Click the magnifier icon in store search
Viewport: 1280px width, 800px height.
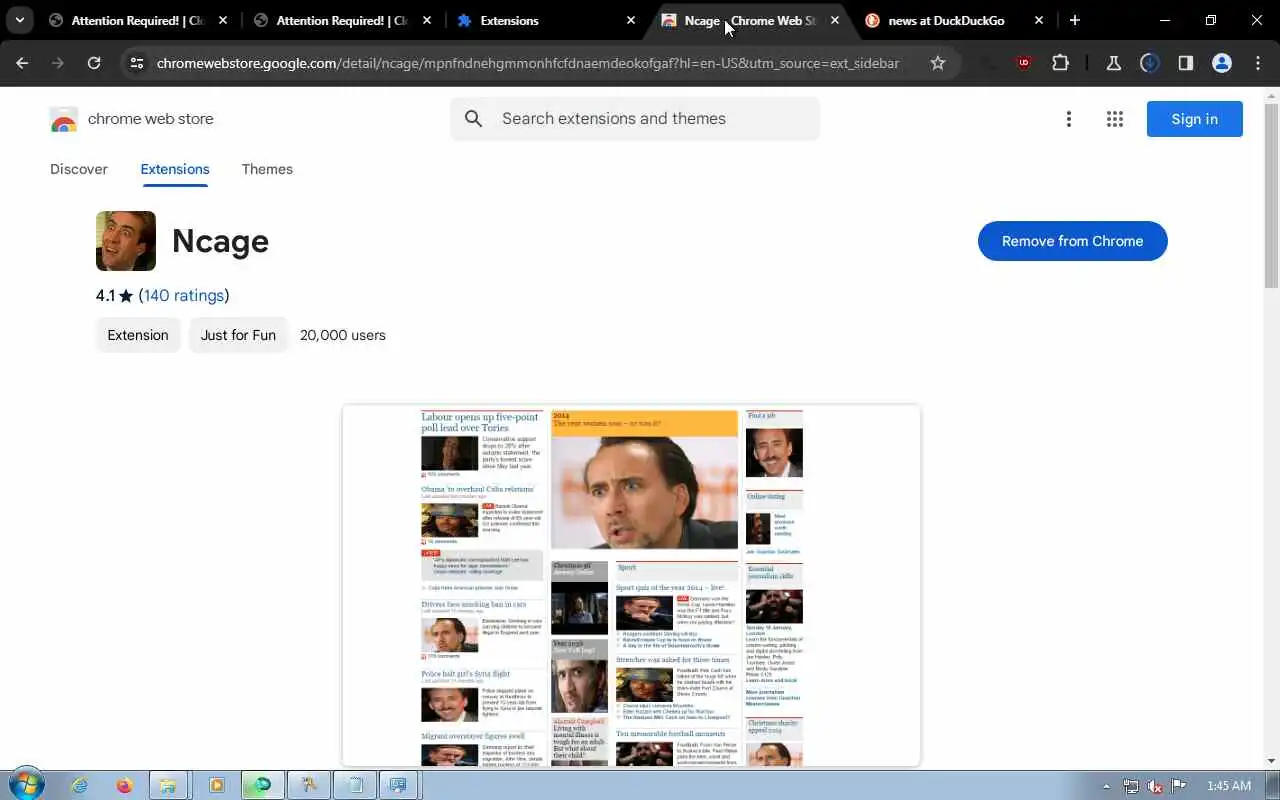pyautogui.click(x=474, y=119)
